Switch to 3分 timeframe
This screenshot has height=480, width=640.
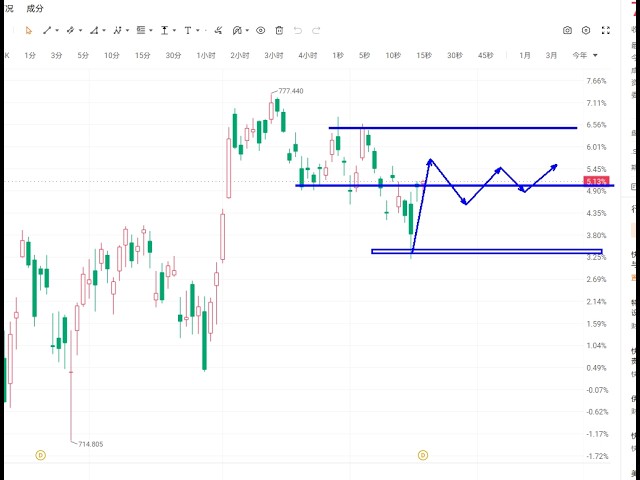[x=56, y=56]
